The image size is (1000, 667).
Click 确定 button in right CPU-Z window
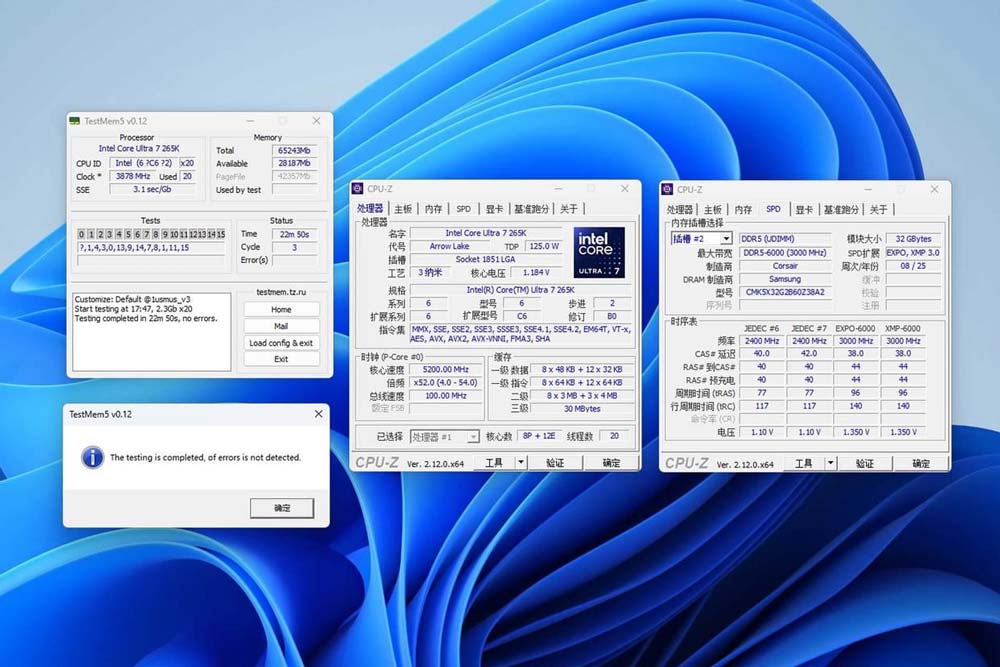coord(921,463)
